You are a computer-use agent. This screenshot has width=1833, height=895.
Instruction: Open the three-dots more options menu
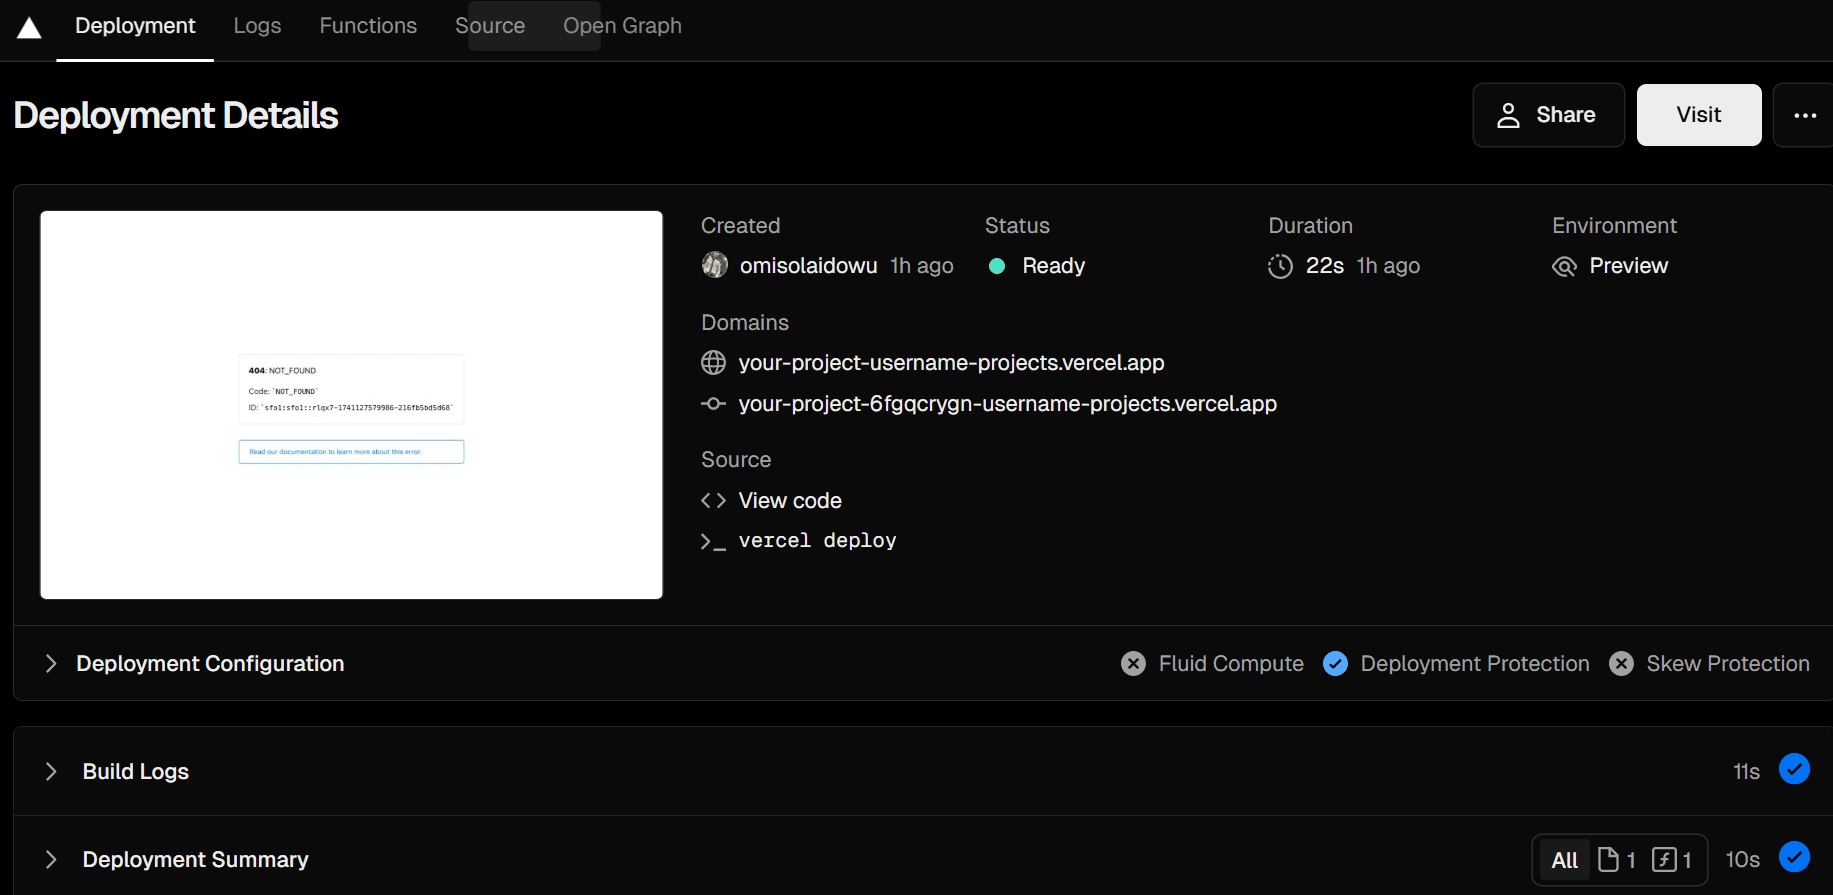[x=1803, y=115]
